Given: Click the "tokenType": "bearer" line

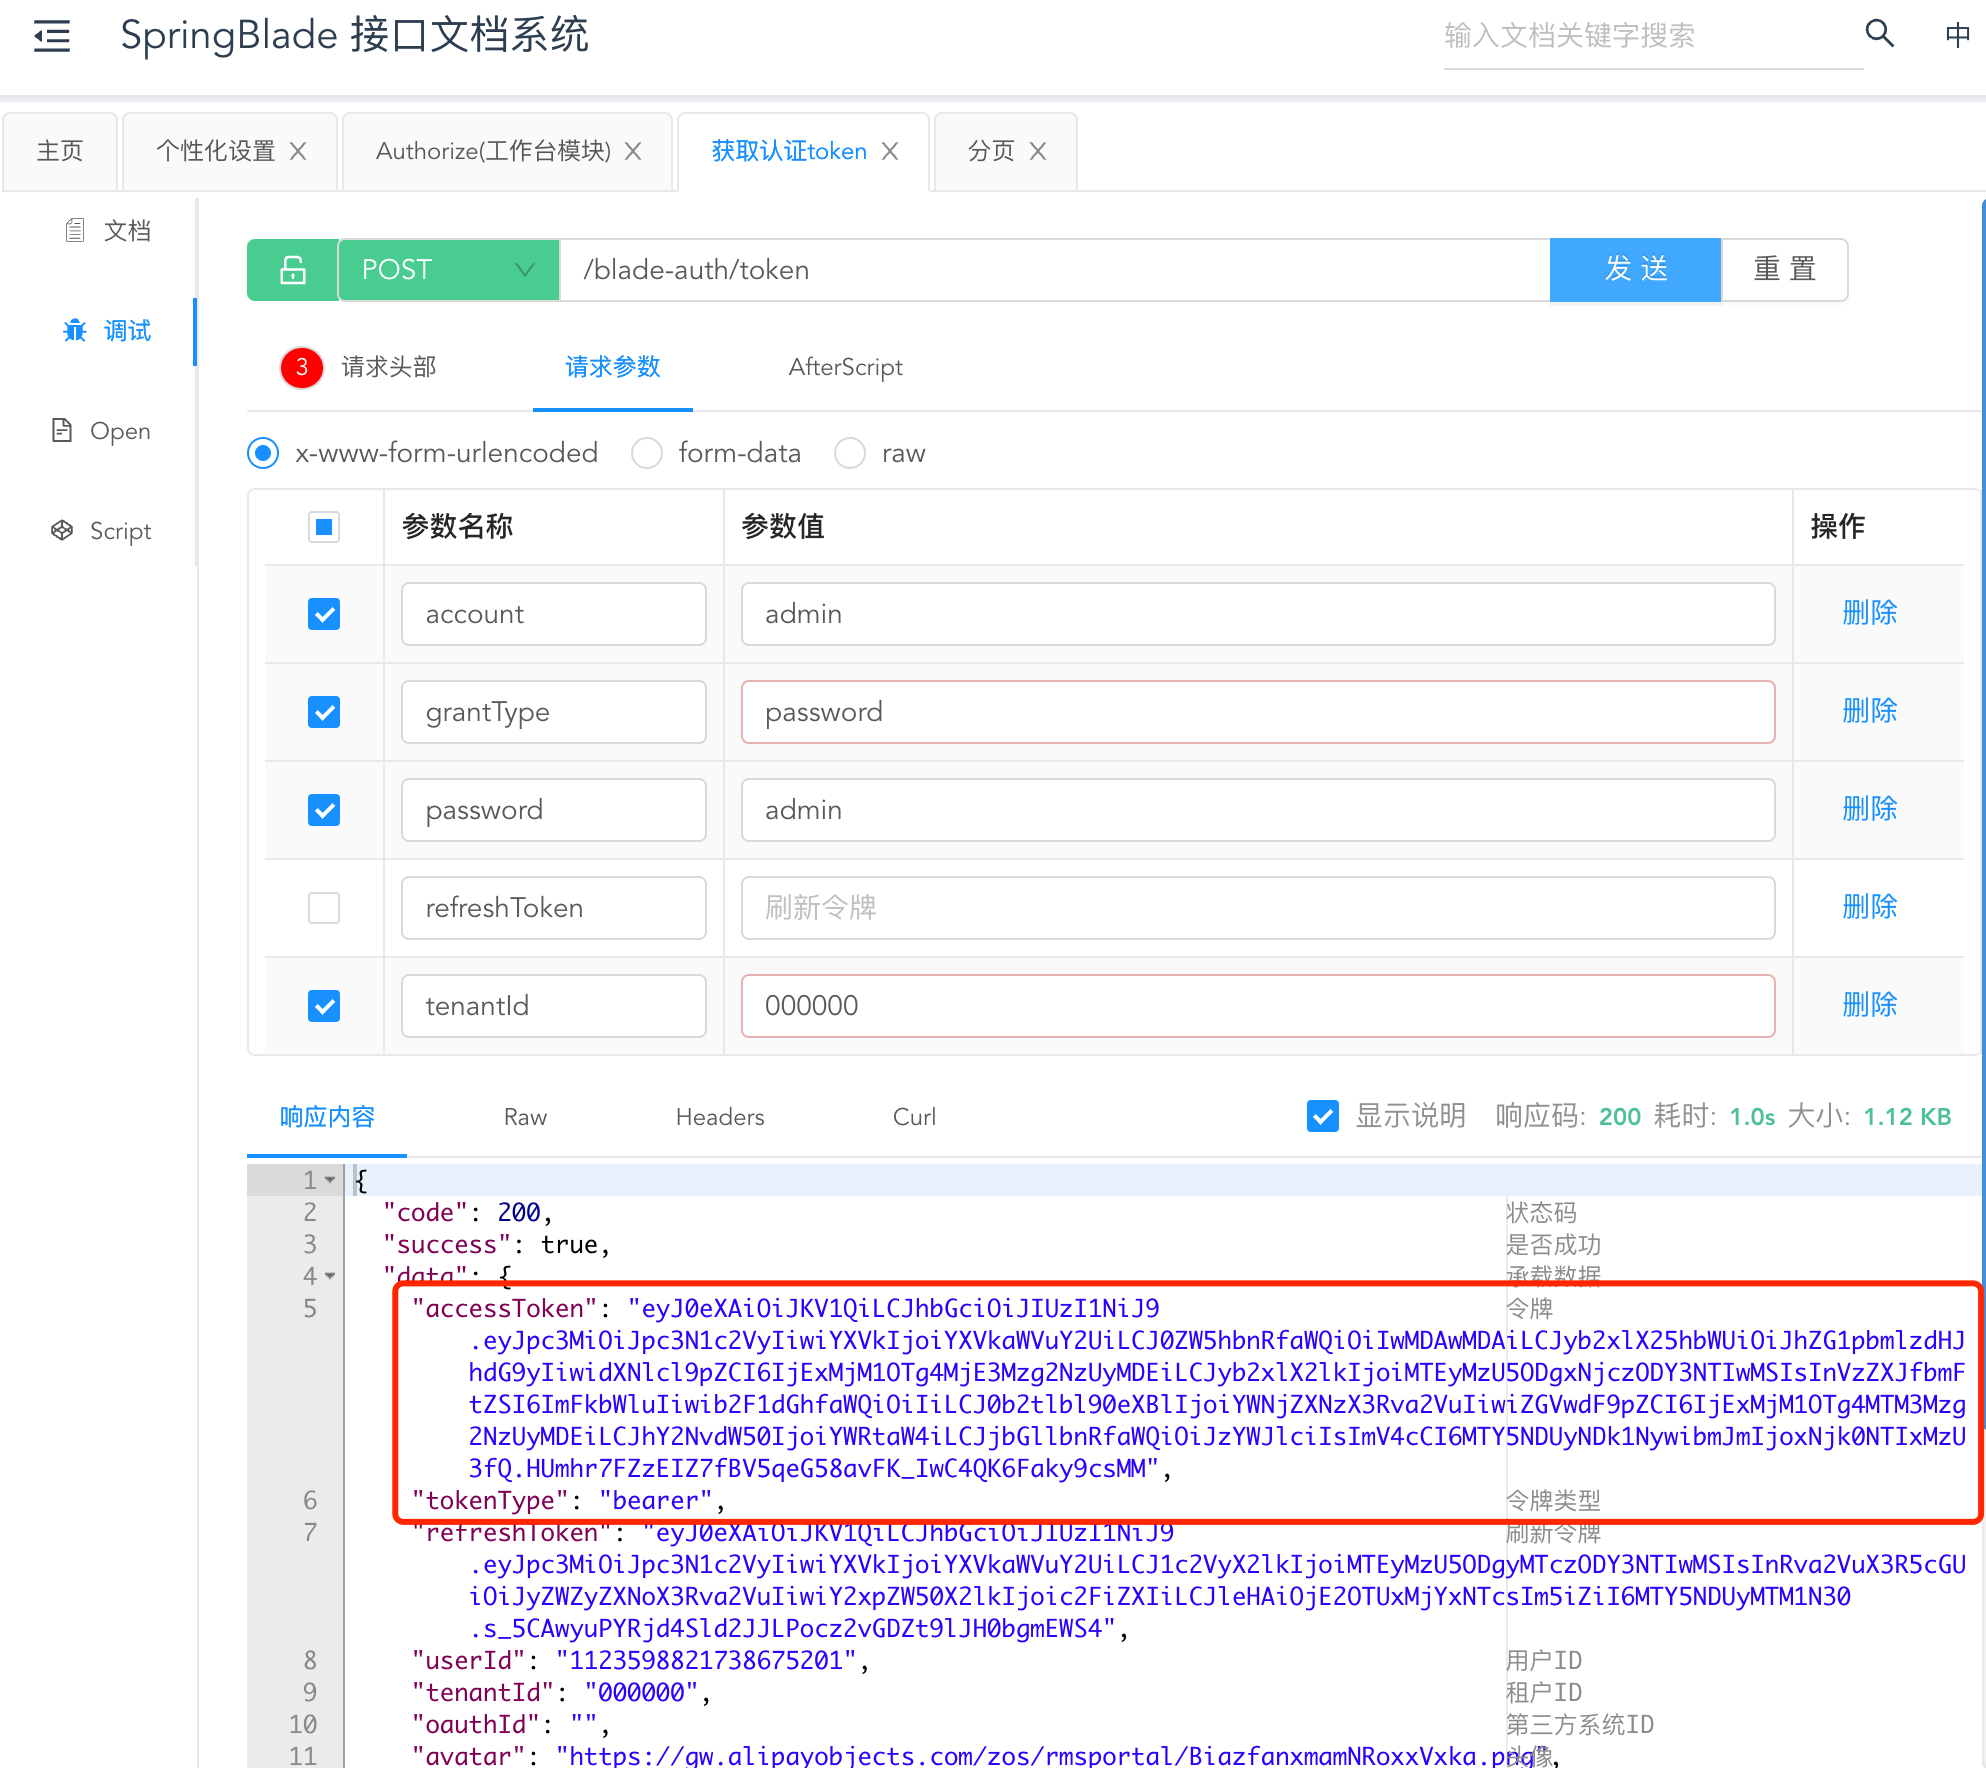Looking at the screenshot, I should 568,1501.
